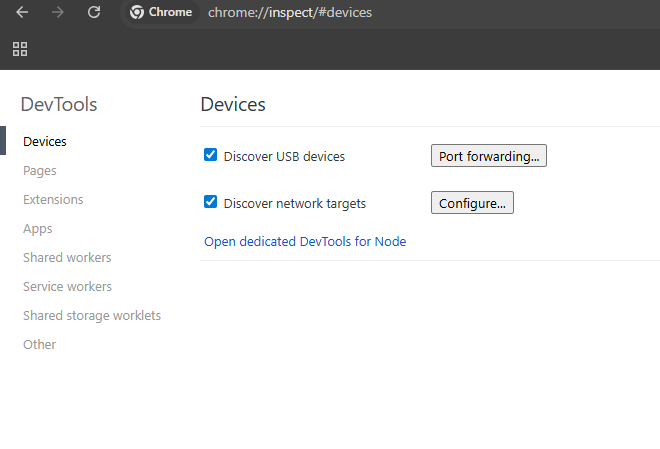The image size is (660, 449).
Task: Open the Apps sidebar section
Action: (37, 229)
